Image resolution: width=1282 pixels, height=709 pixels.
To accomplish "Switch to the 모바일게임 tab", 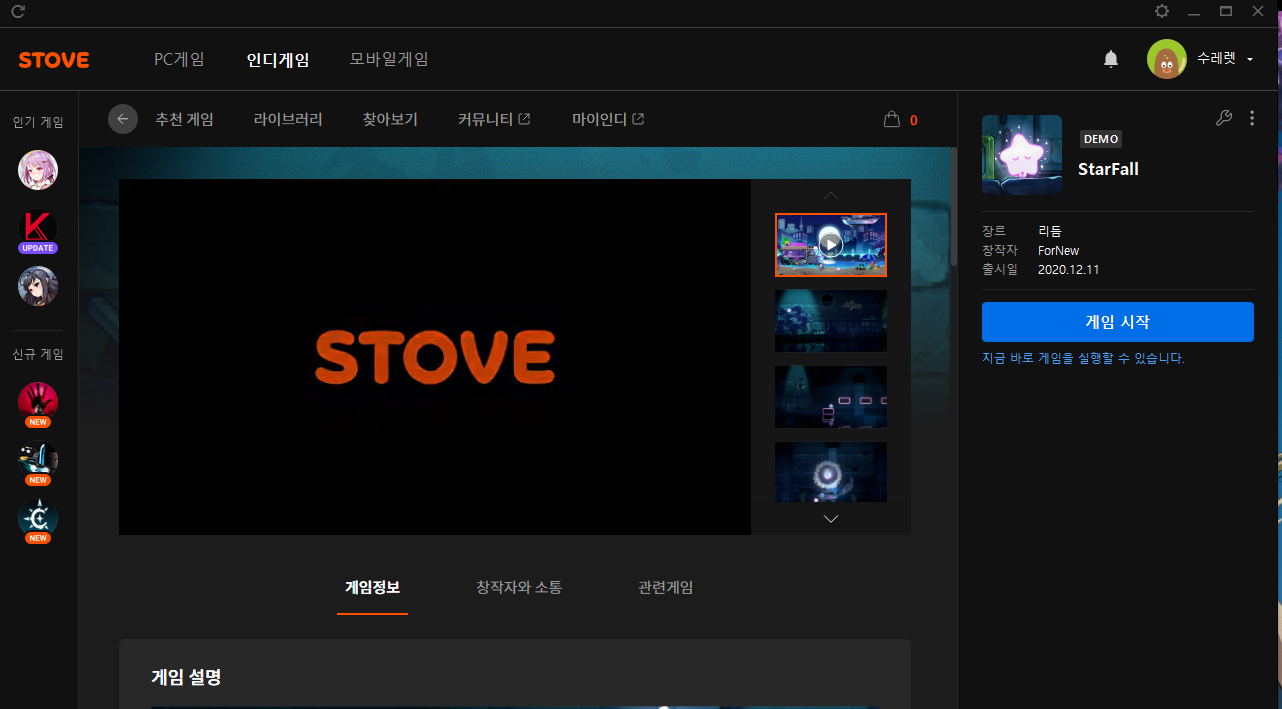I will pyautogui.click(x=389, y=59).
